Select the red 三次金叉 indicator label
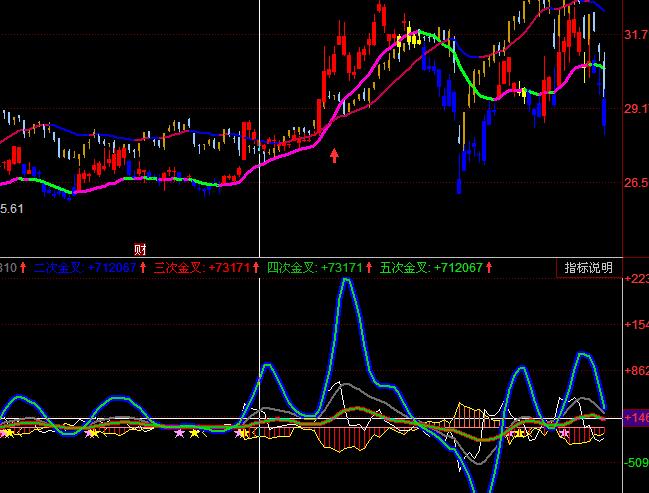Viewport: 649px width, 493px height. point(178,268)
